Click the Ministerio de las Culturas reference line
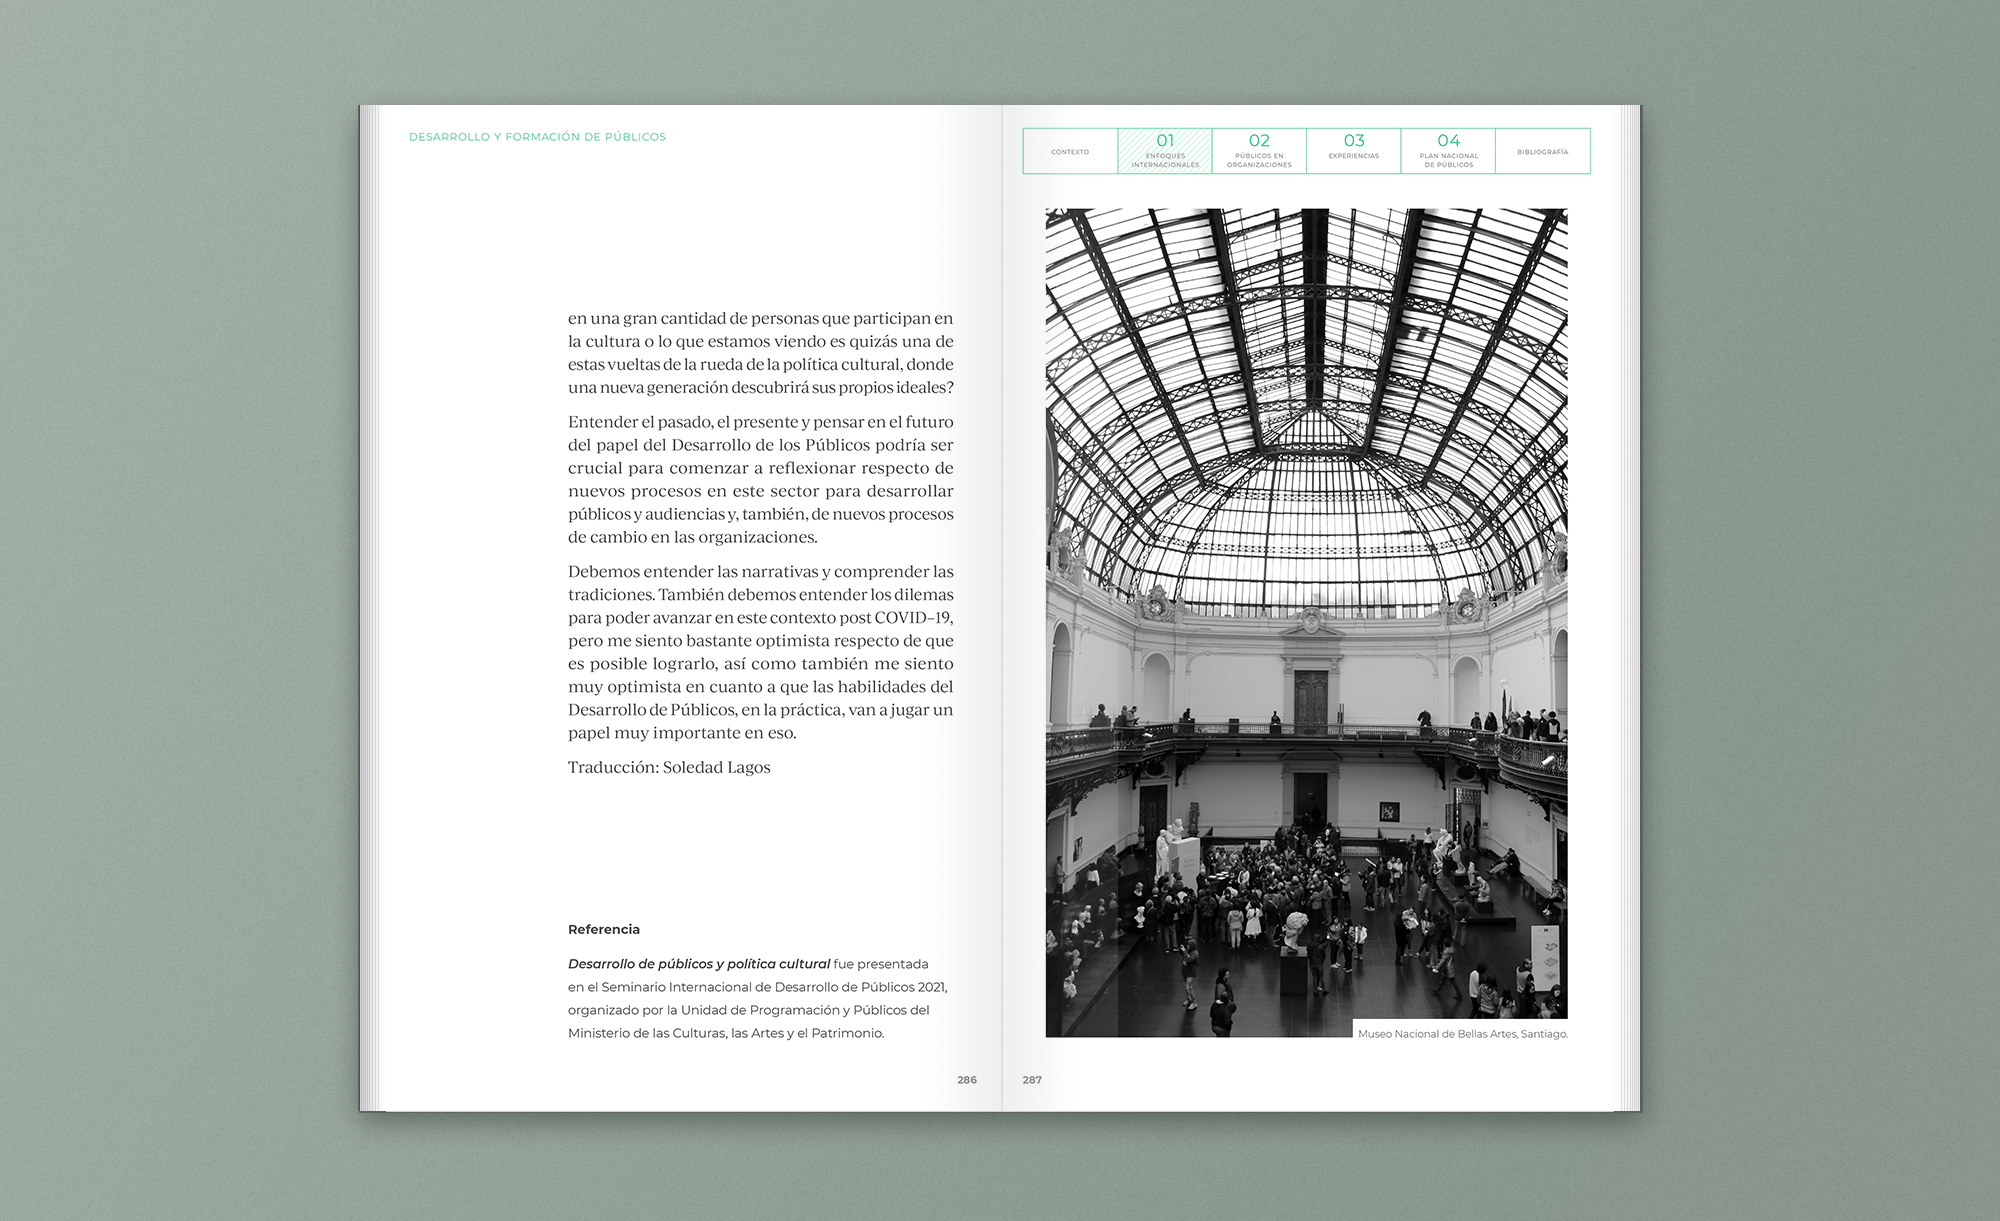 [725, 1033]
